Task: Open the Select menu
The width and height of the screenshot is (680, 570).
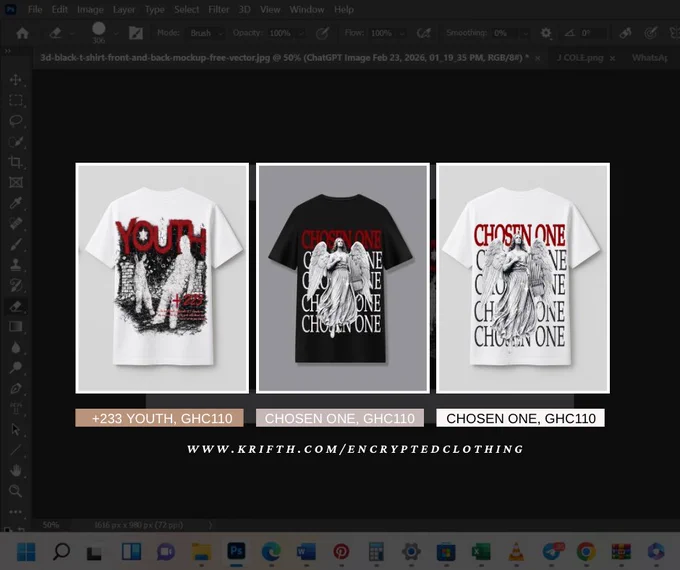Action: click(x=186, y=10)
